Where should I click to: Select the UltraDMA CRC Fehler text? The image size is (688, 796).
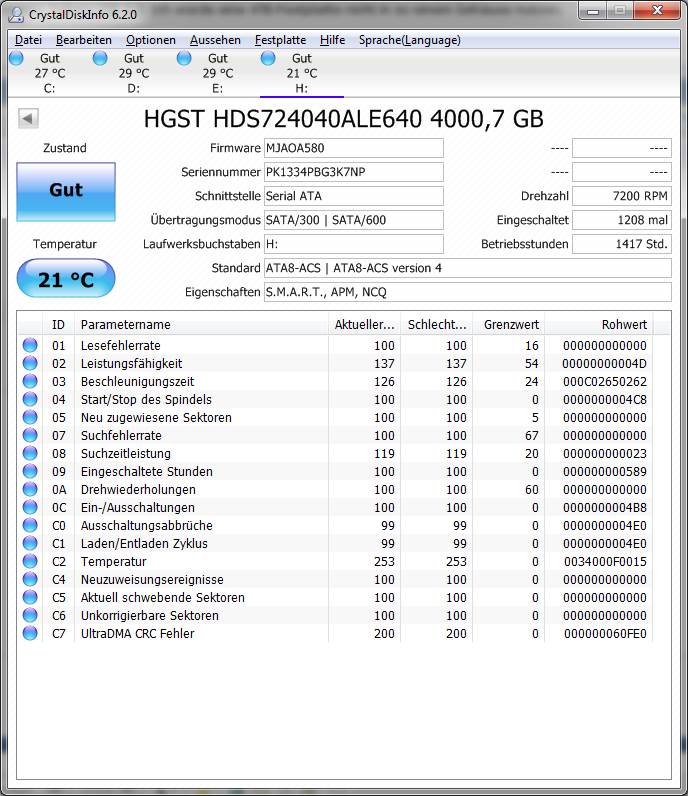coord(138,634)
